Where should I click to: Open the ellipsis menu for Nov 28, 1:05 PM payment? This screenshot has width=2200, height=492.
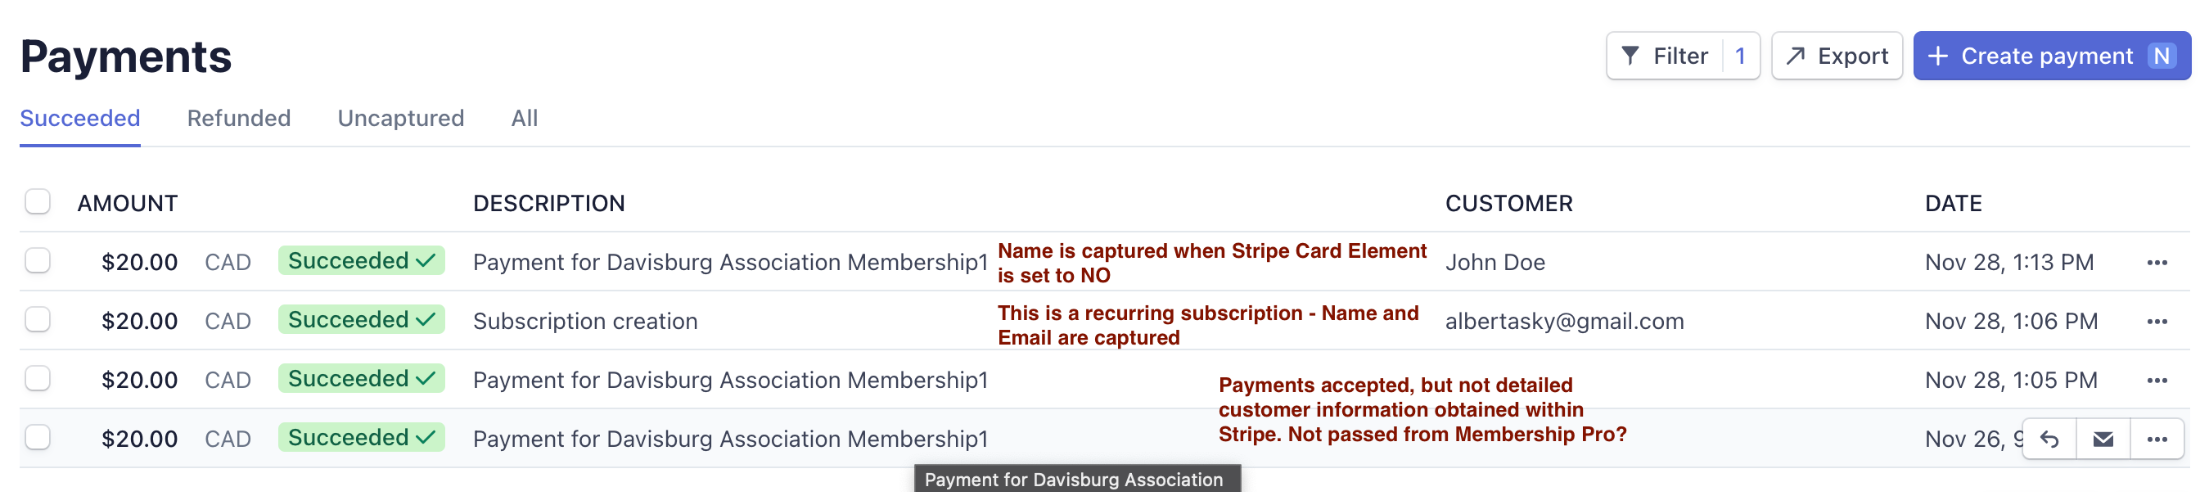(x=2157, y=380)
